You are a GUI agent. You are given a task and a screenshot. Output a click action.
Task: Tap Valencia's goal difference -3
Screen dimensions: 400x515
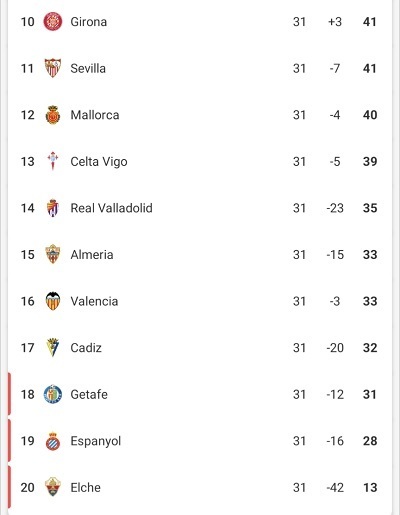coord(335,301)
